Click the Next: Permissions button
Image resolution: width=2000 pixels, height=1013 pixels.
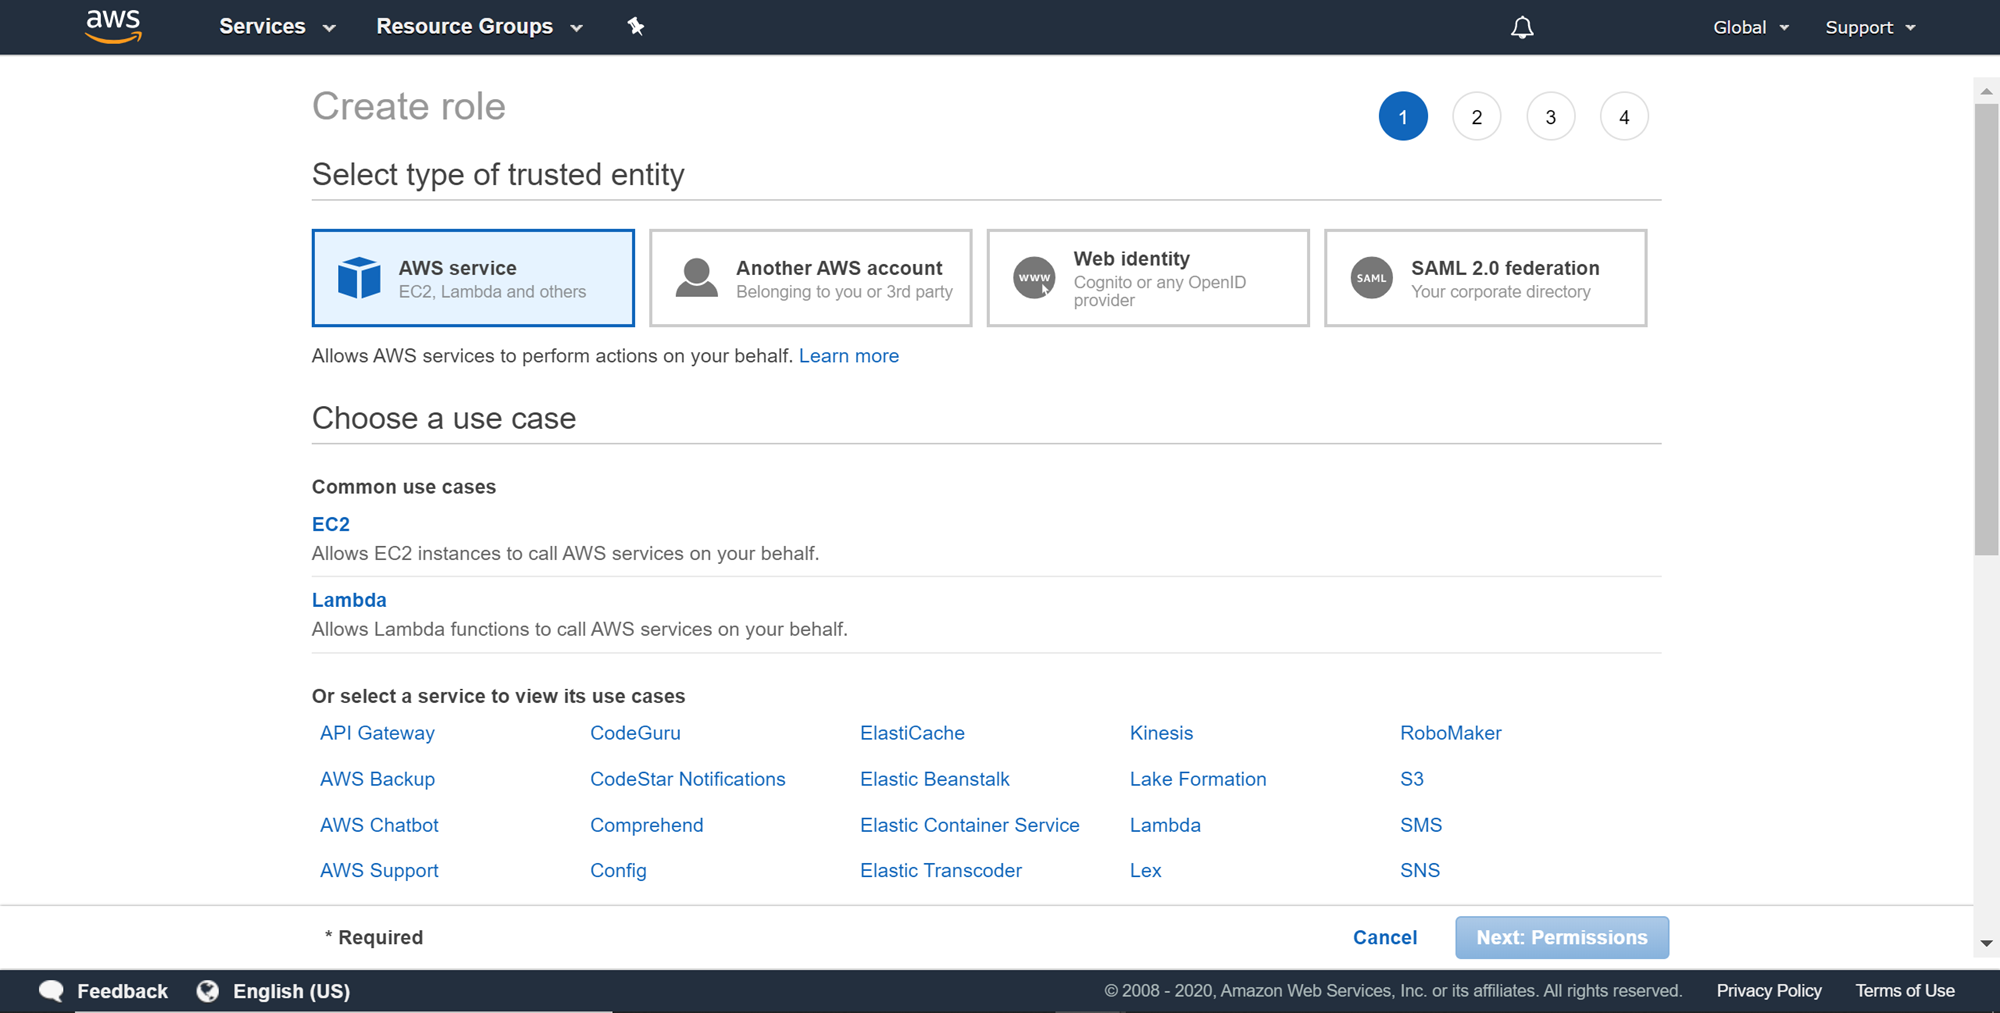click(x=1561, y=937)
